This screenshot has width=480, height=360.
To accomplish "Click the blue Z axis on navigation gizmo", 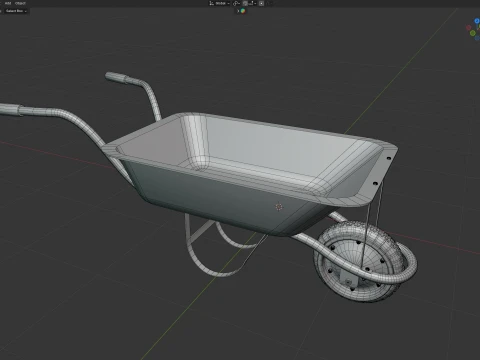I will [477, 21].
